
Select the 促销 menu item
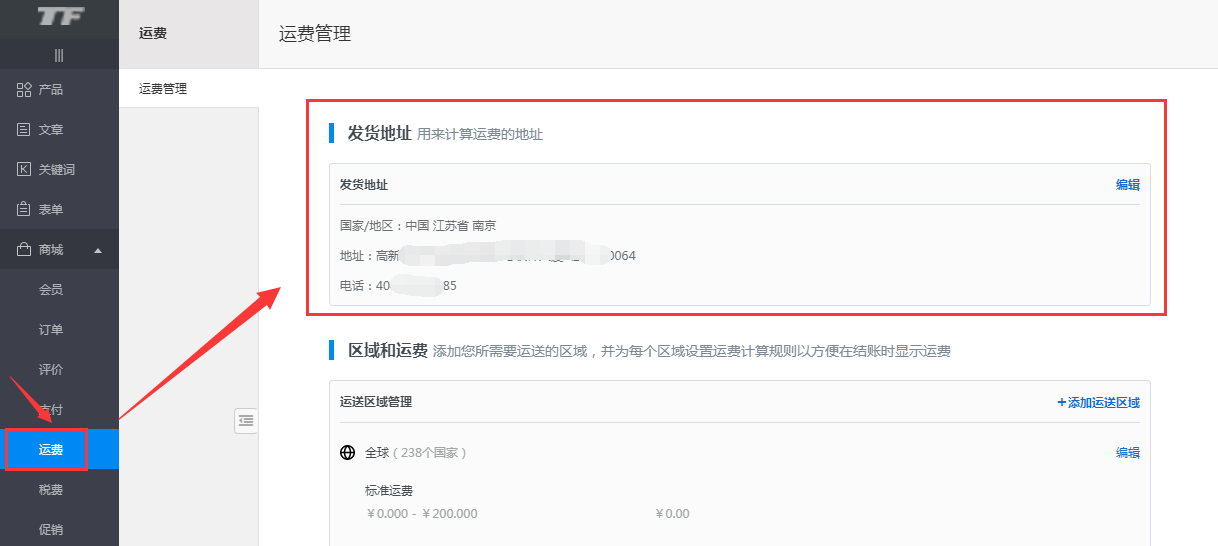51,530
